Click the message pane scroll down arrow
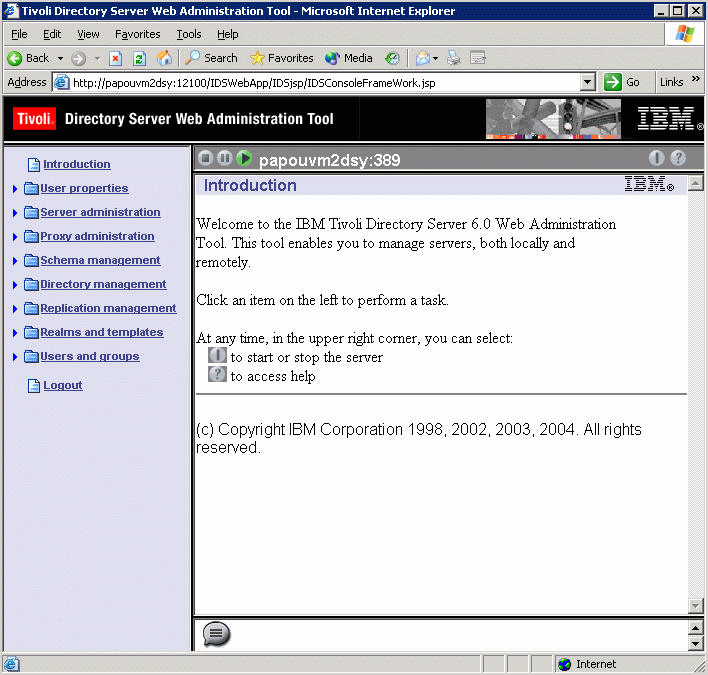The image size is (708, 675). [x=695, y=644]
